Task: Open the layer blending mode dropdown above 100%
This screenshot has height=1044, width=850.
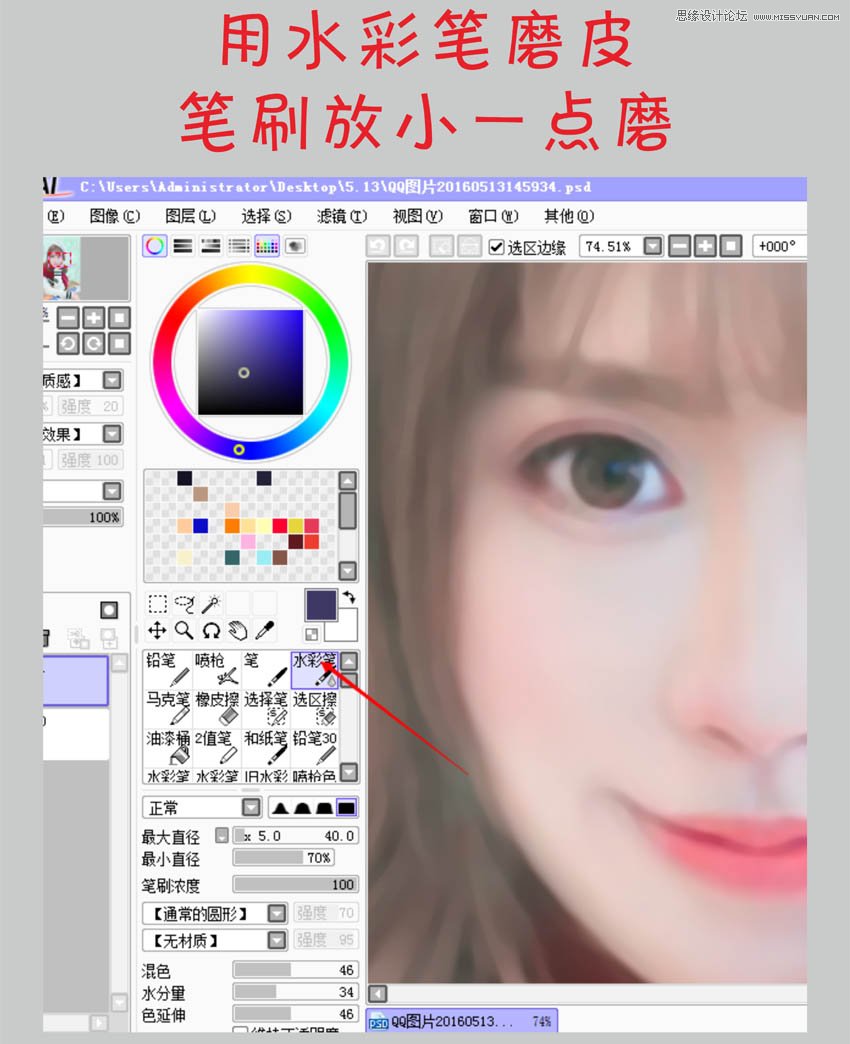Action: pos(112,491)
